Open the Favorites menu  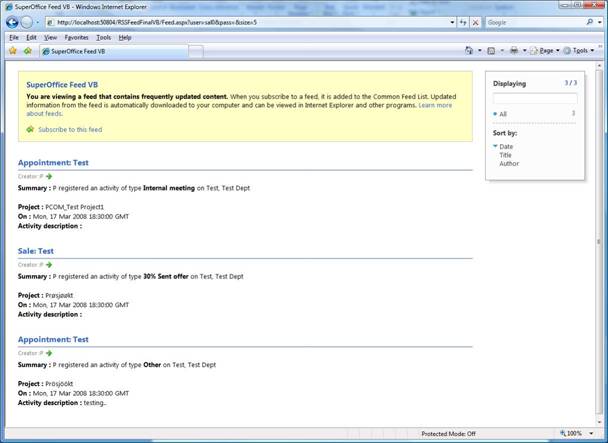[x=76, y=37]
